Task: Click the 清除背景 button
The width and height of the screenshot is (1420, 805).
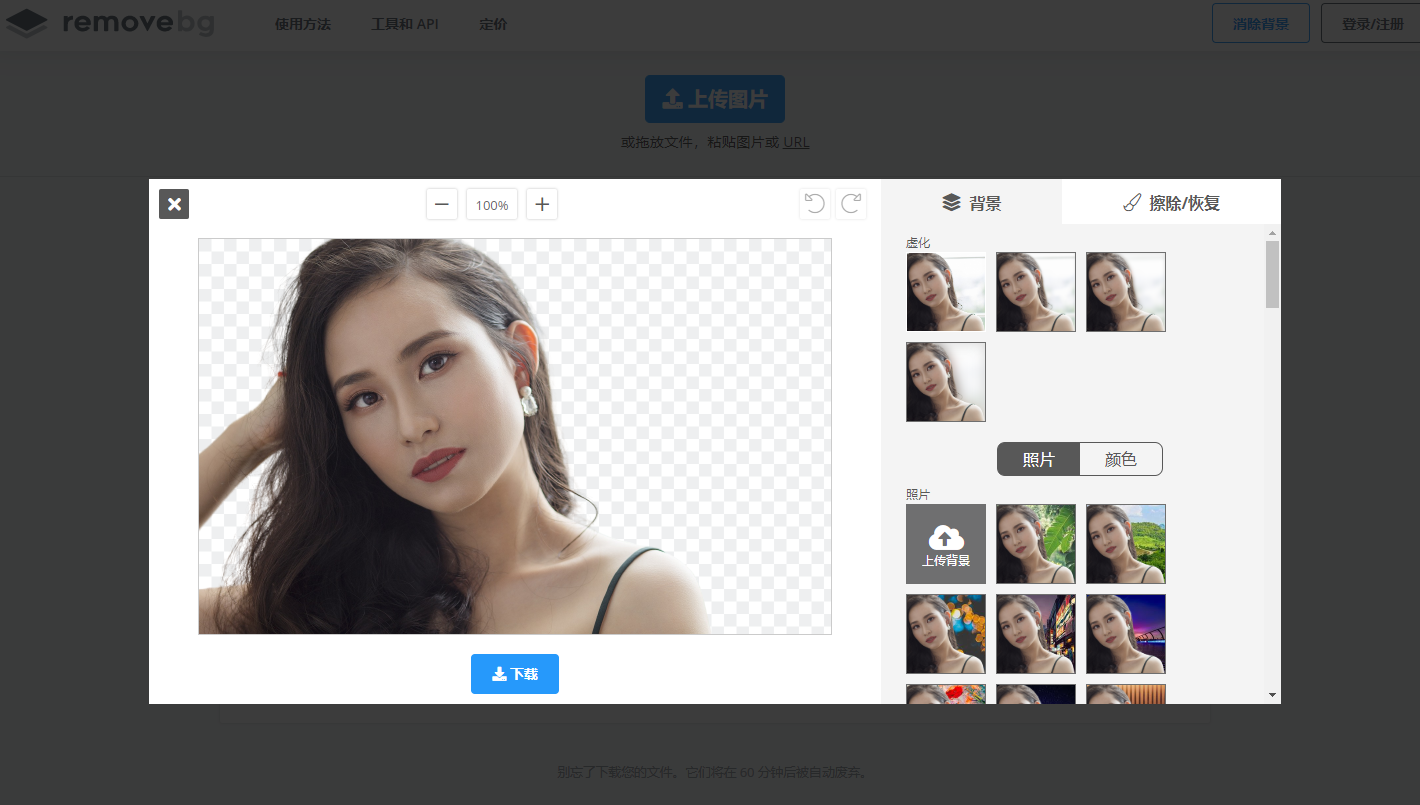Action: click(1261, 23)
